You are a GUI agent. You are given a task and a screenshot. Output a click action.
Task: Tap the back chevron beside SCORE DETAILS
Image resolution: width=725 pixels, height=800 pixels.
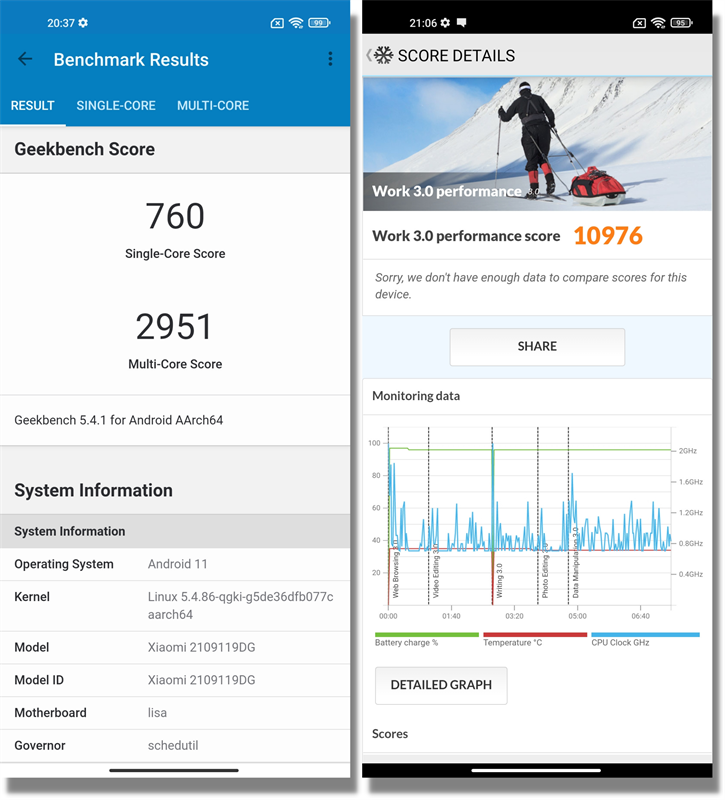(368, 55)
